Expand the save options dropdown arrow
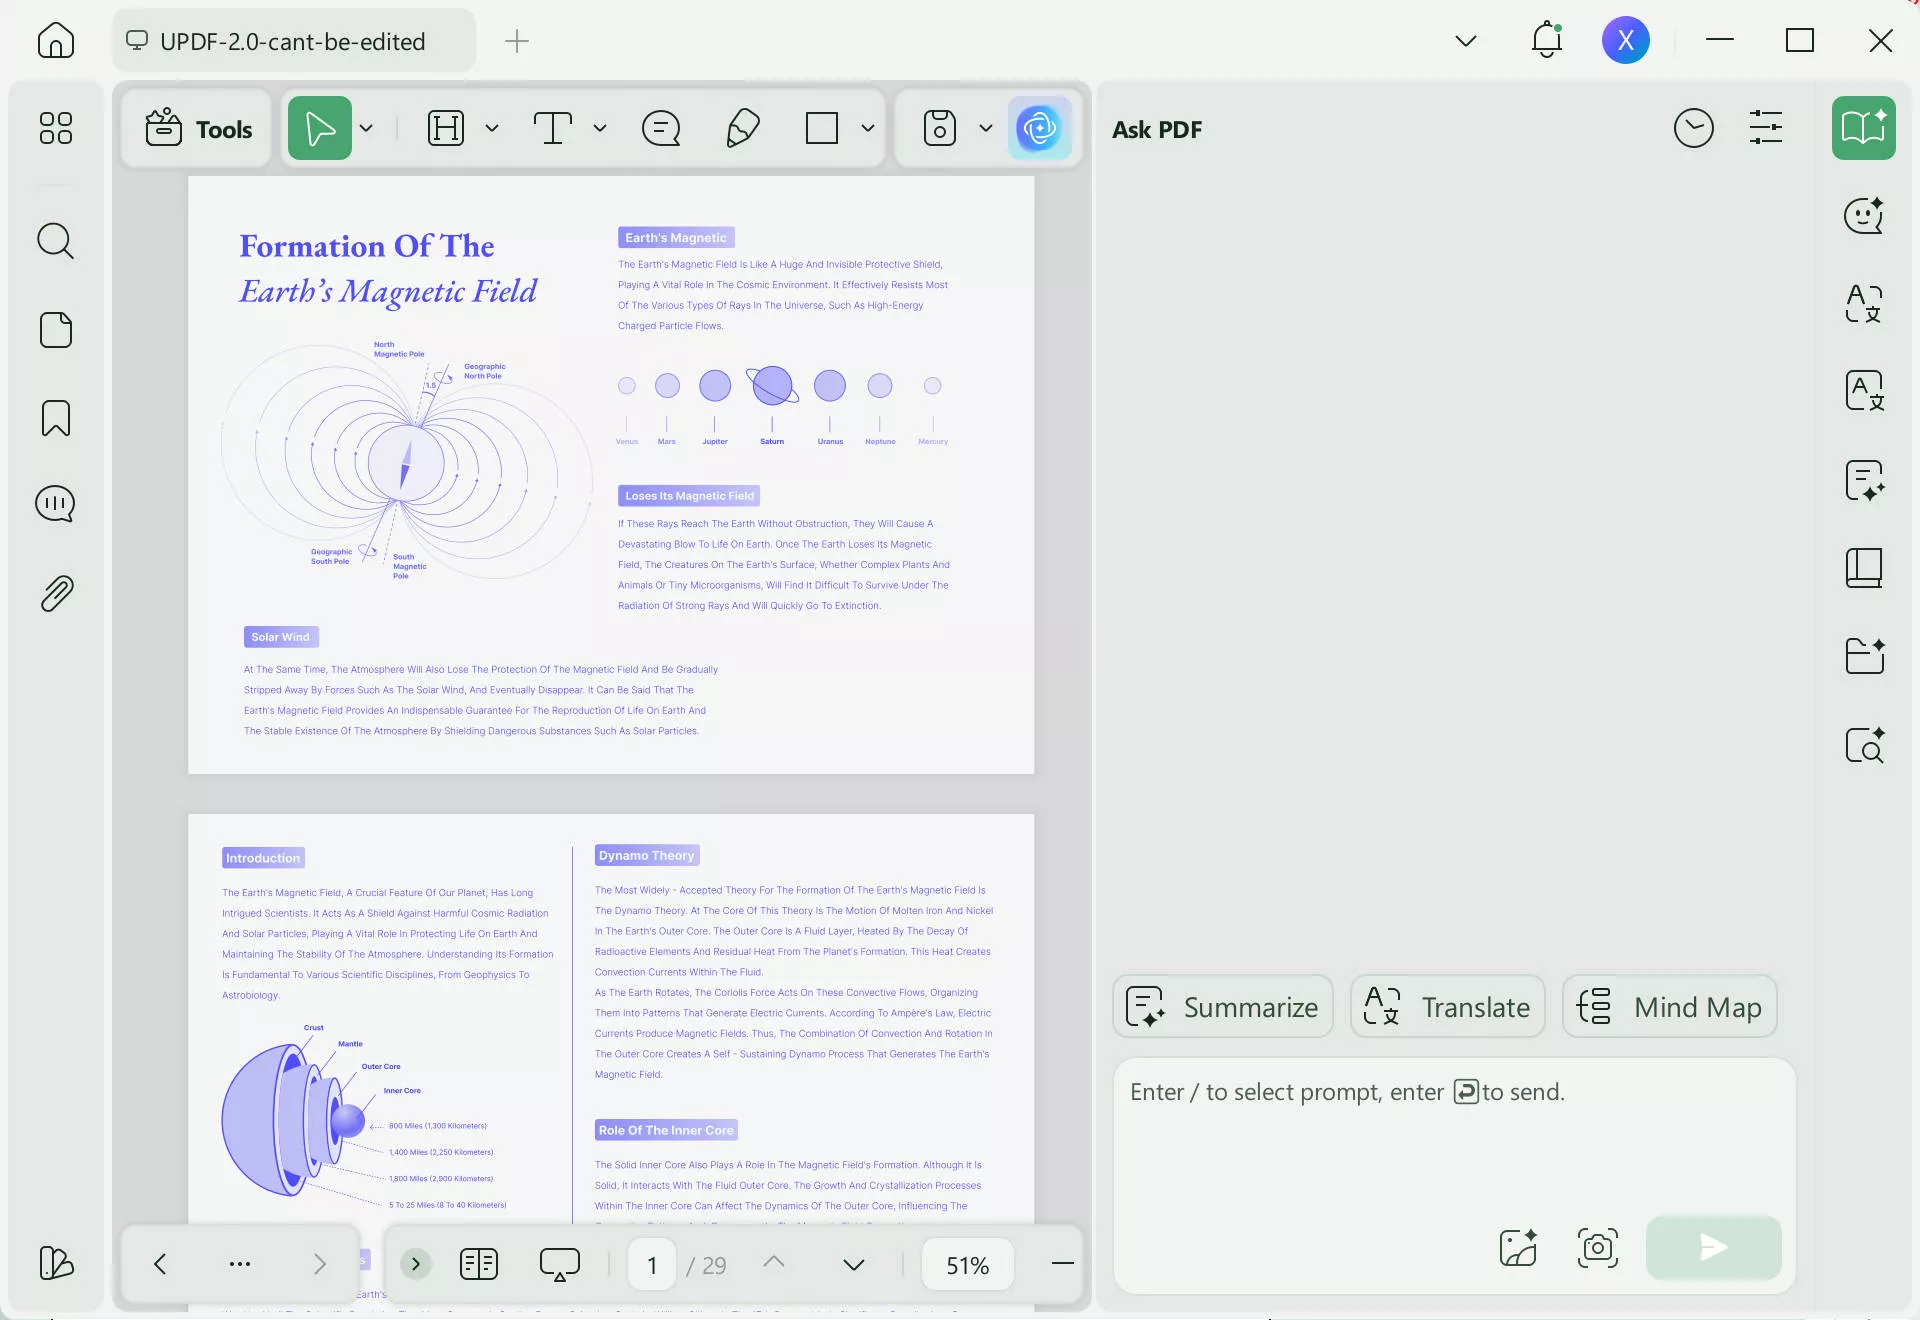The image size is (1920, 1320). 986,128
